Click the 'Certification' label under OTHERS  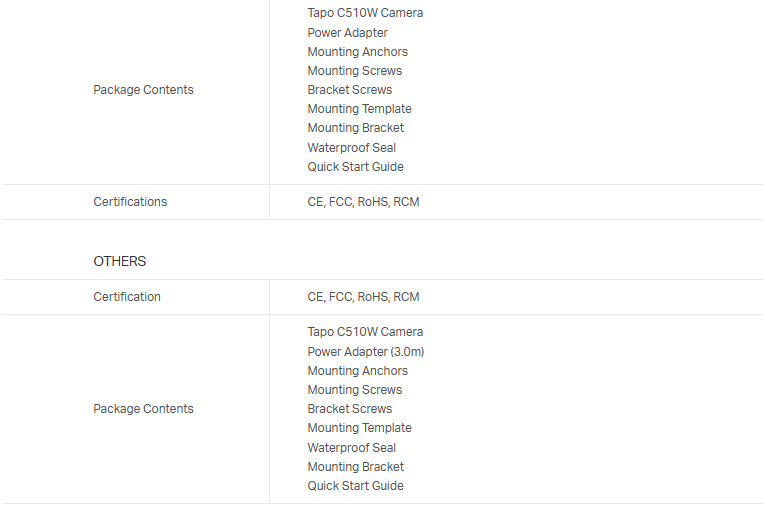127,297
